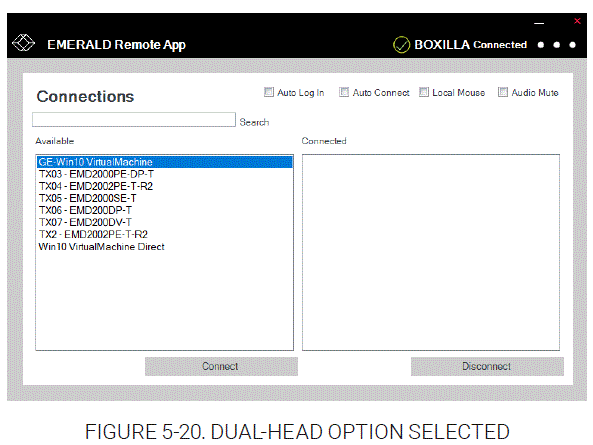Select TX04 - EMD2002PE-T-R2 connection
This screenshot has width=593, height=445.
[165, 186]
